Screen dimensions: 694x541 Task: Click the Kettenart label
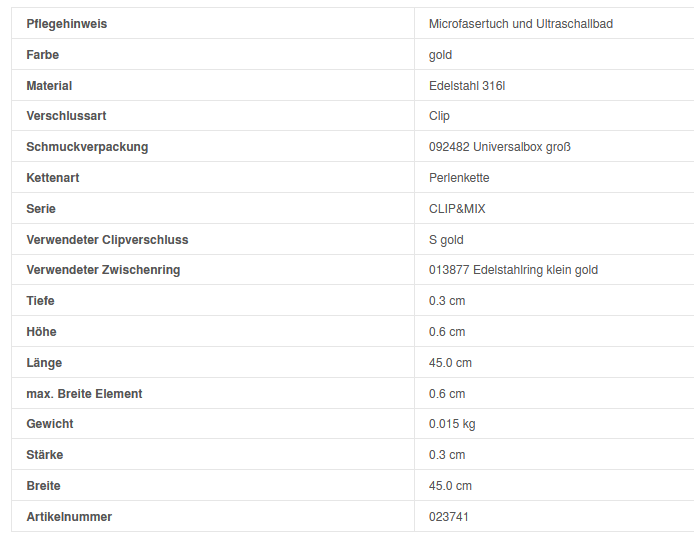(53, 178)
